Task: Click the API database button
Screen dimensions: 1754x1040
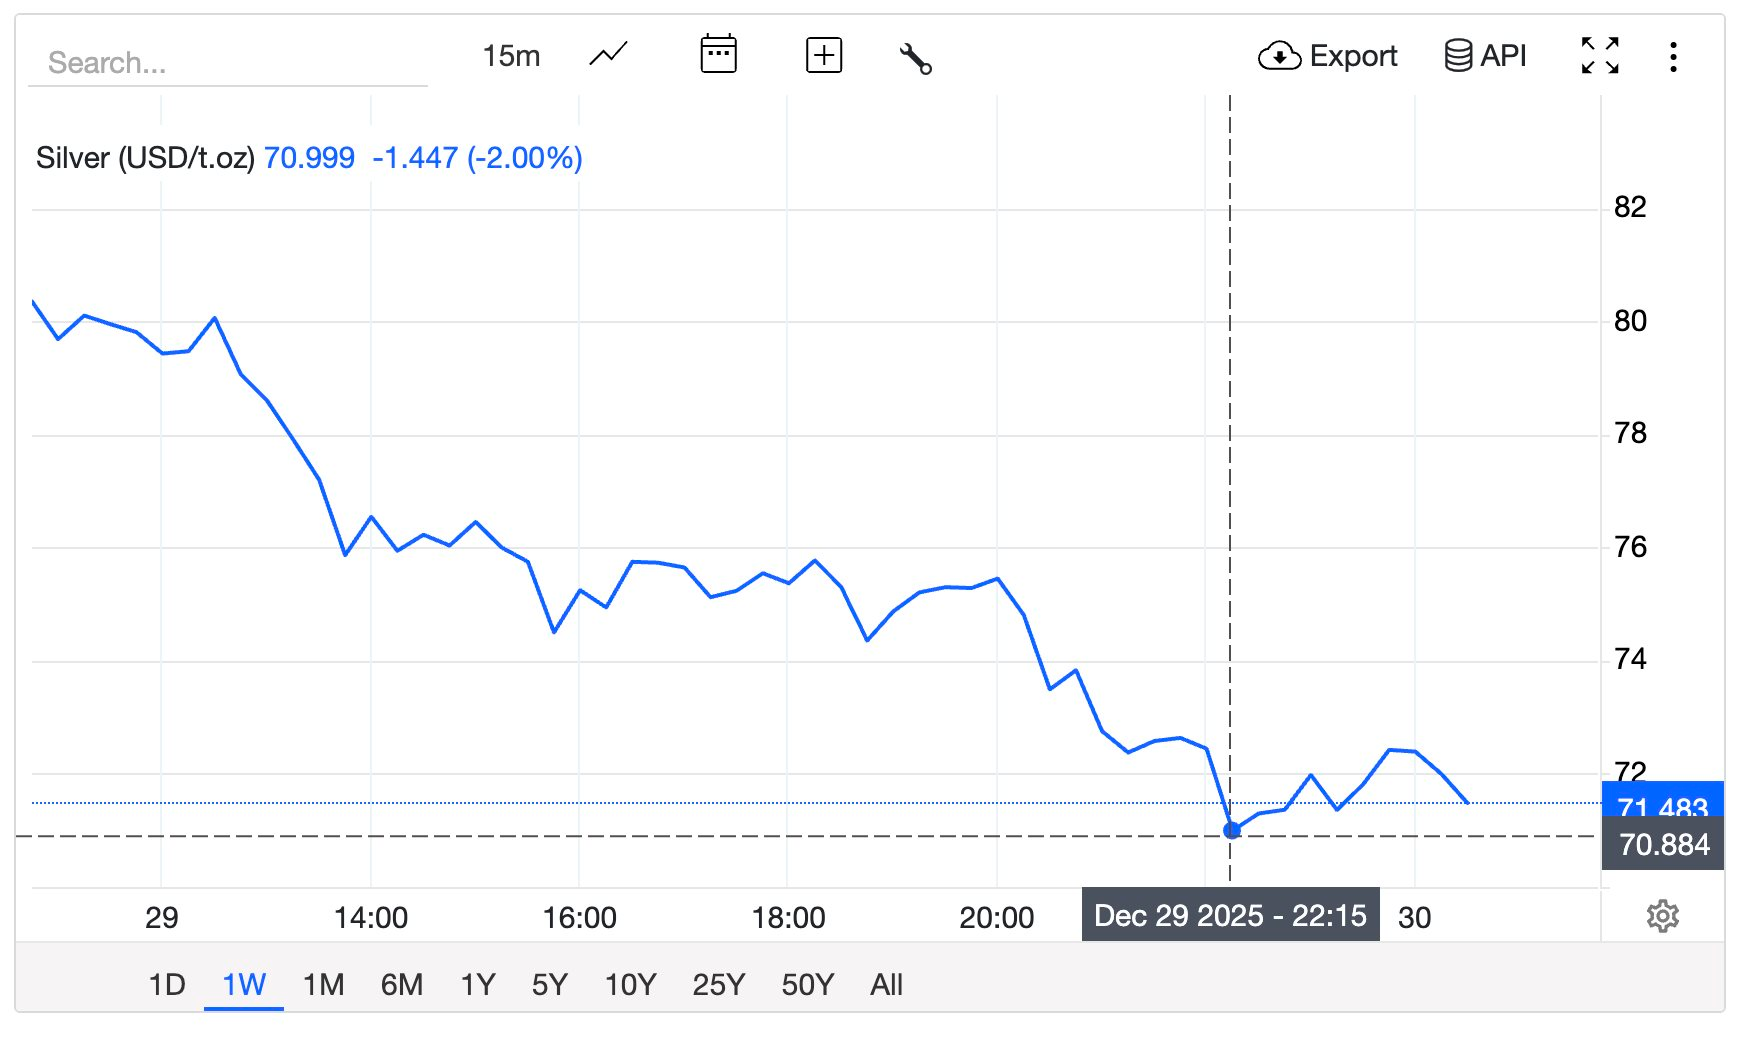Action: pos(1485,56)
